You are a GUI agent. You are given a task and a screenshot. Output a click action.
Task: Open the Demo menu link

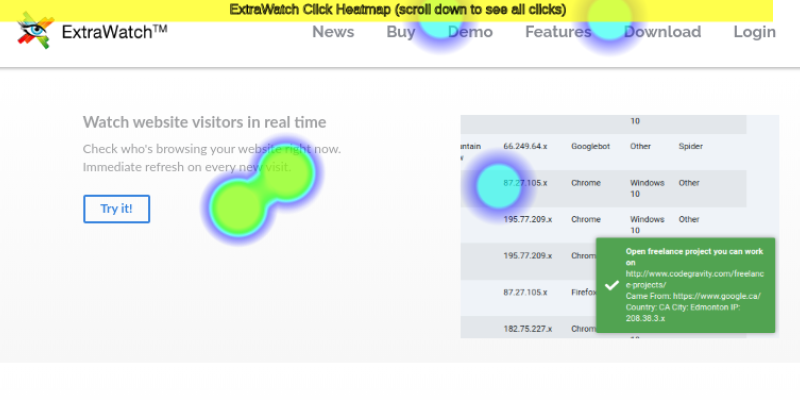[x=470, y=32]
